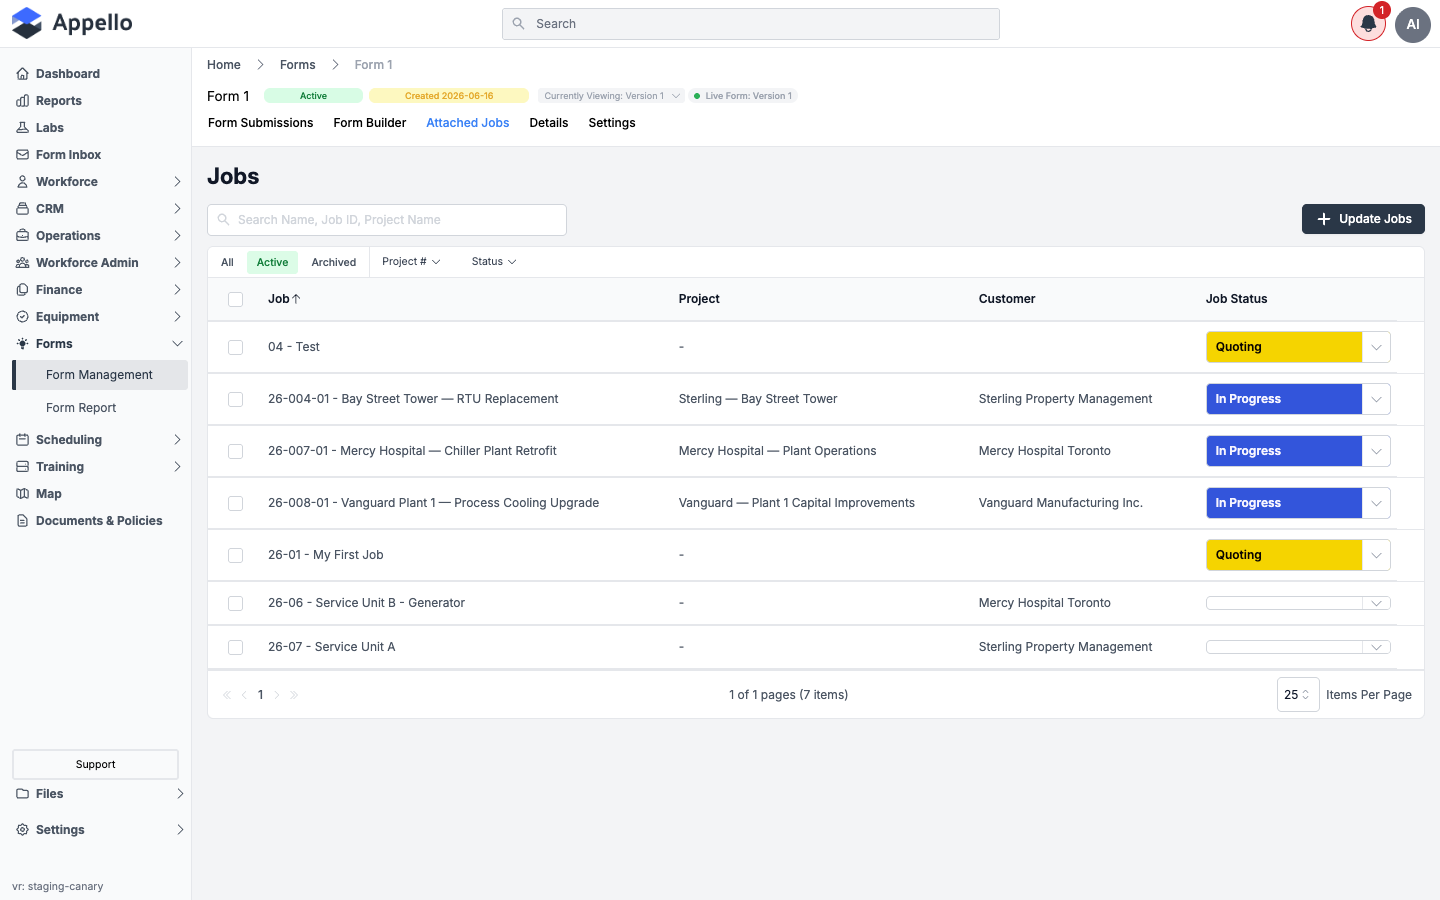1440x900 pixels.
Task: Click the Forms lightbulb icon
Action: (x=22, y=344)
